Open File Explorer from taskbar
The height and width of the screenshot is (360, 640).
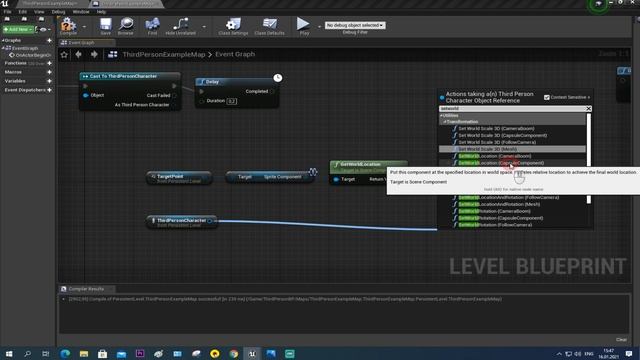(84, 353)
